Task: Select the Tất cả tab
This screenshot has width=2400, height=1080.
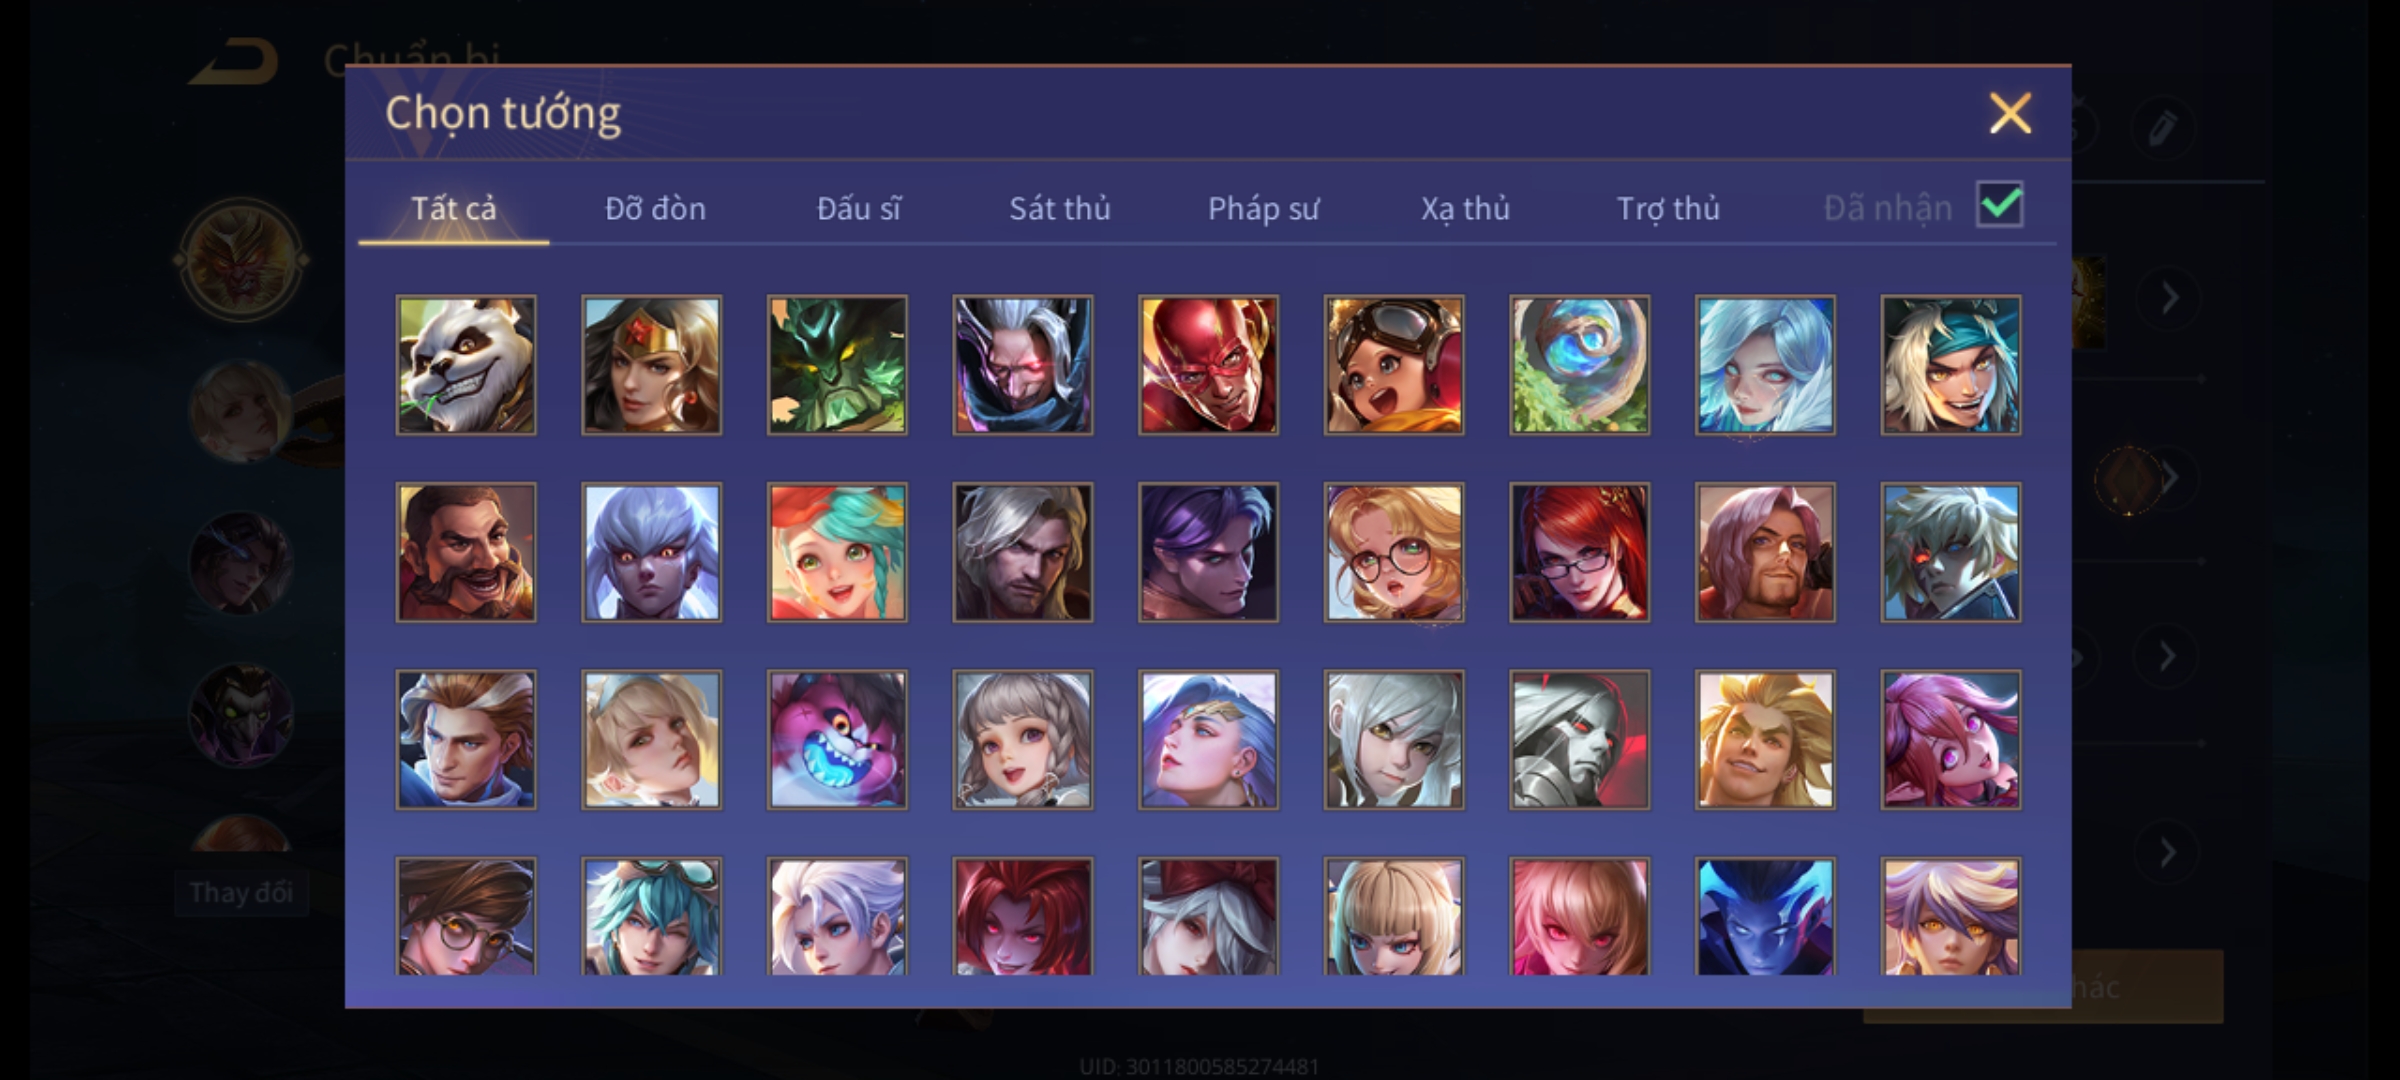Action: pos(453,208)
